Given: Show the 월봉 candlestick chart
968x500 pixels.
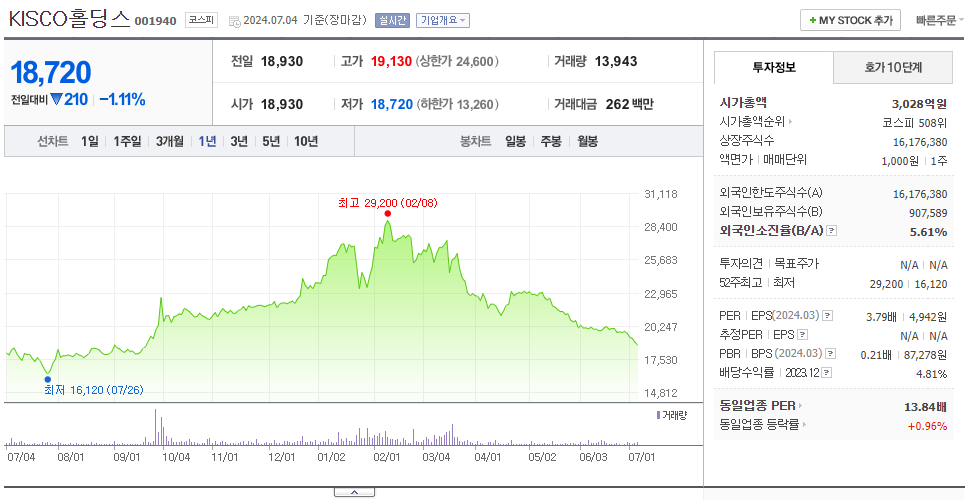Looking at the screenshot, I should [x=588, y=141].
